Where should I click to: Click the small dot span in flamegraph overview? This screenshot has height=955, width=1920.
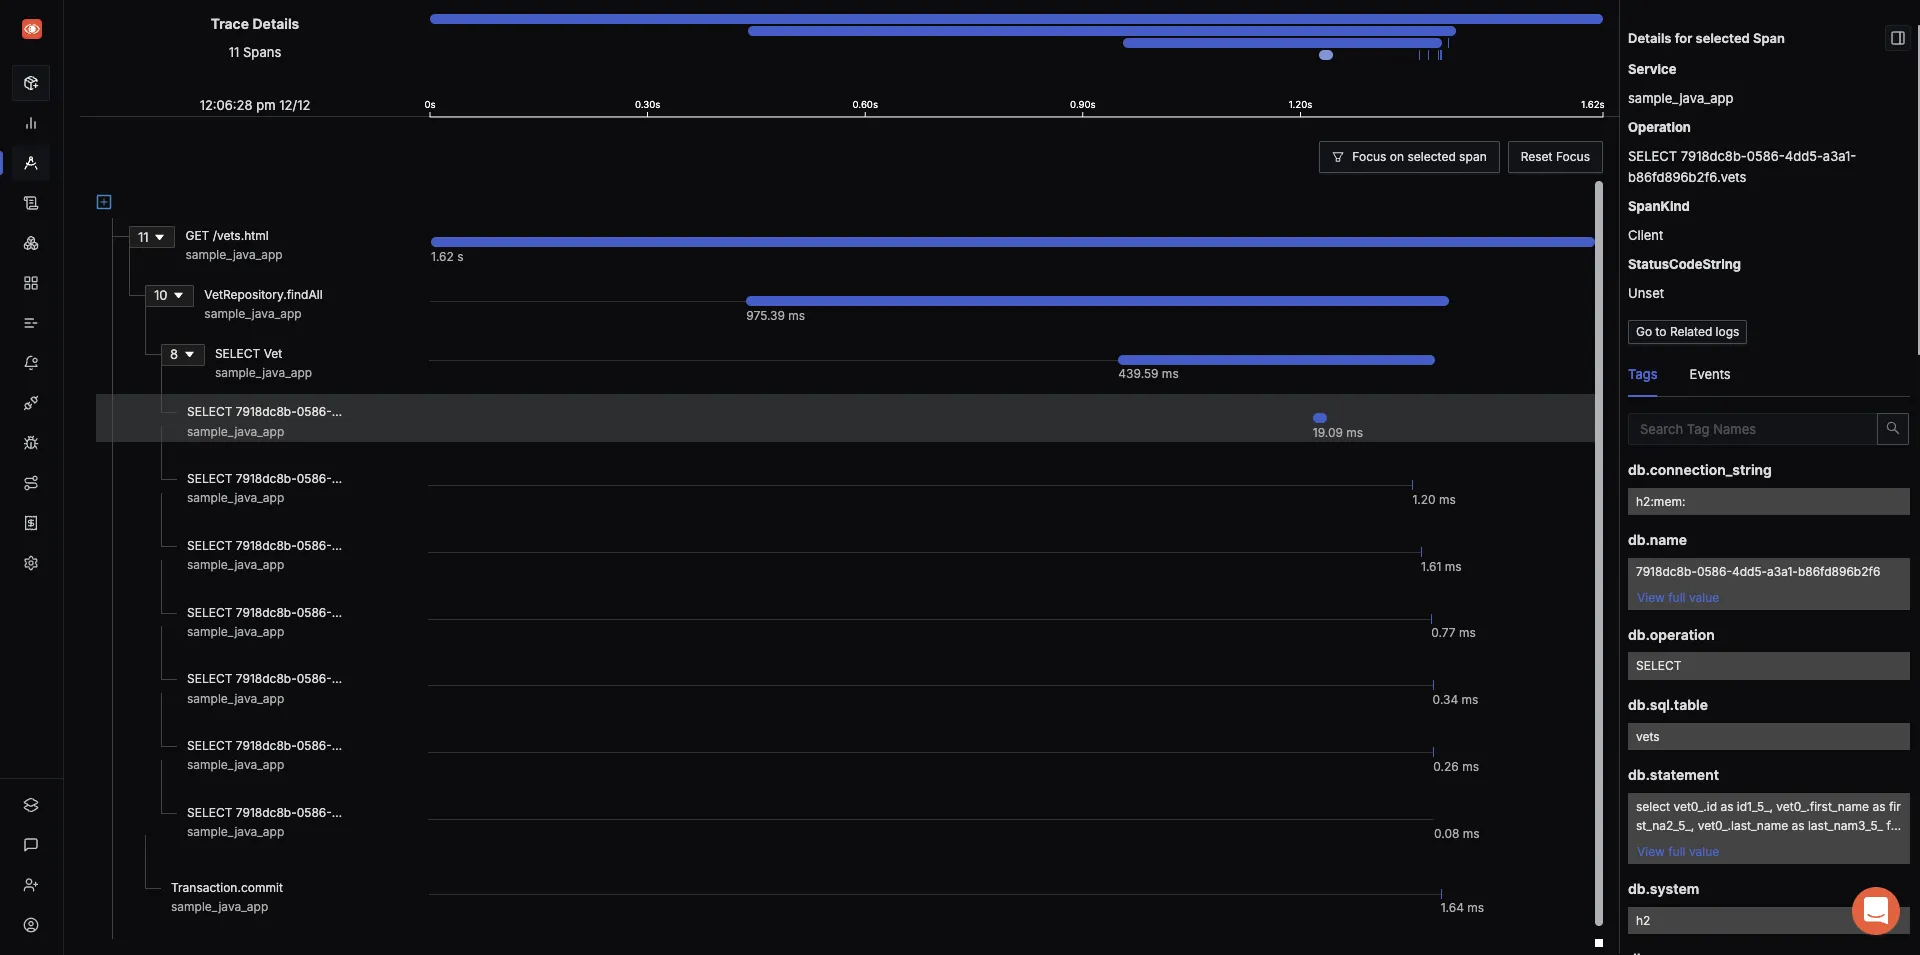pos(1326,55)
